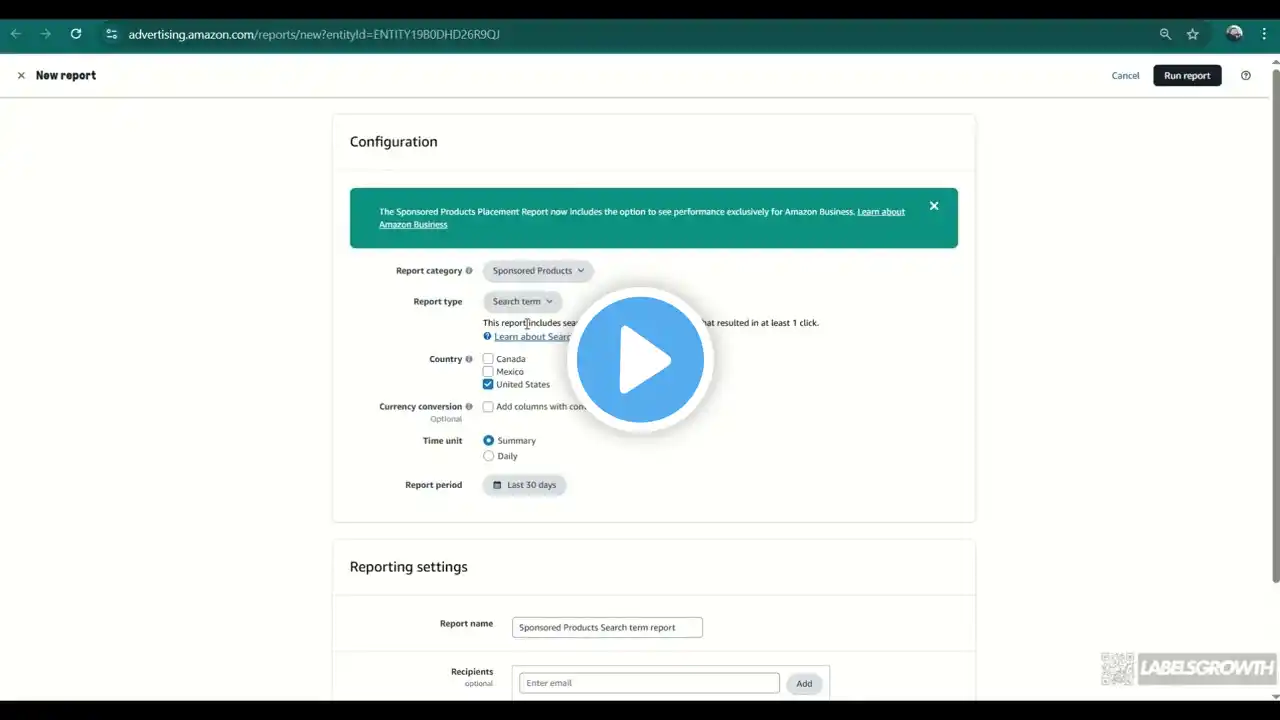1280x720 pixels.
Task: Click the help icon beside Learn about Search
Action: tap(487, 337)
